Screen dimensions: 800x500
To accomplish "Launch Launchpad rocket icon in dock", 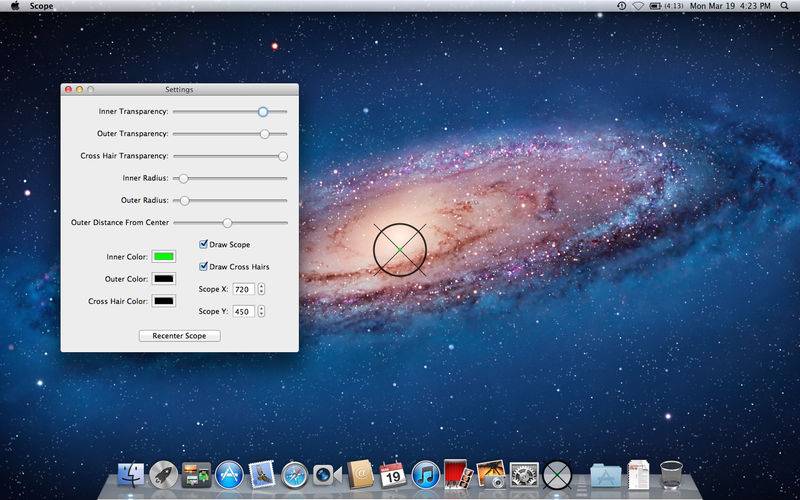I will (x=164, y=476).
